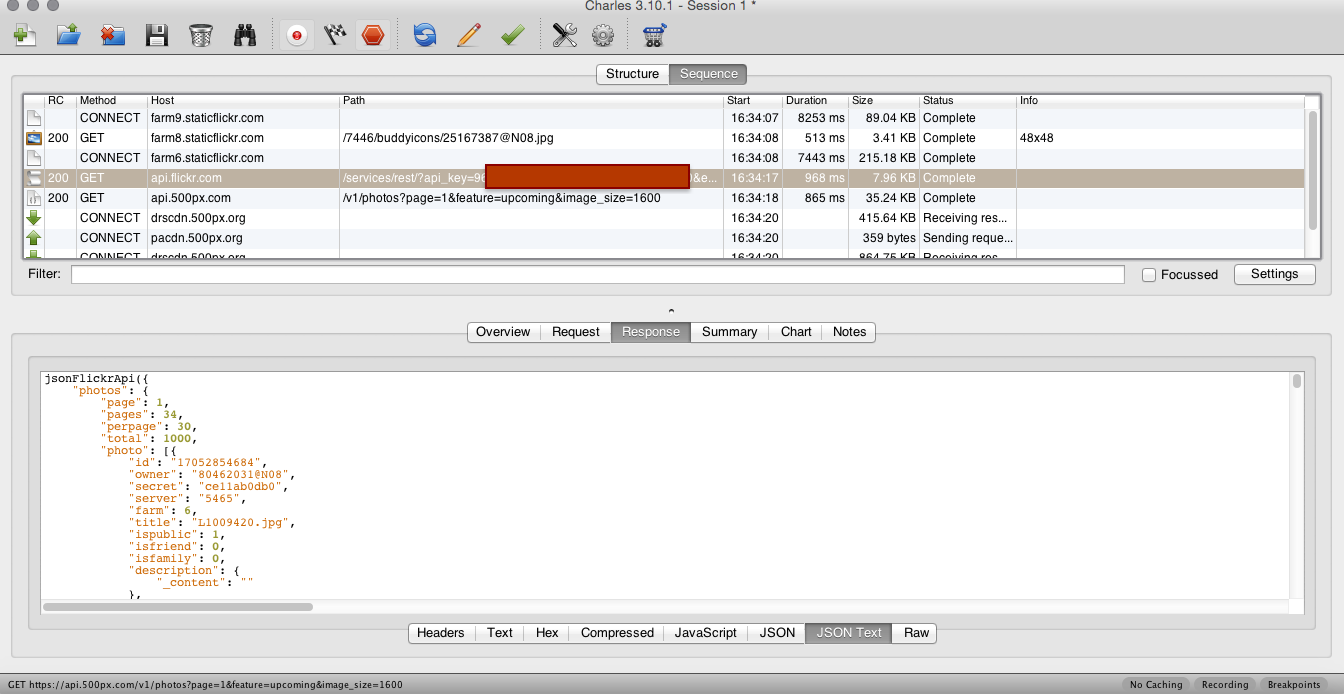Show the response Text view
Screen dimensions: 1344x694
(x=500, y=633)
